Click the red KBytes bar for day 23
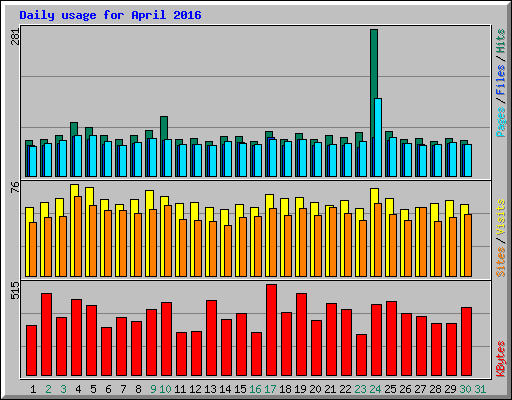Image resolution: width=512 pixels, height=400 pixels. click(361, 355)
